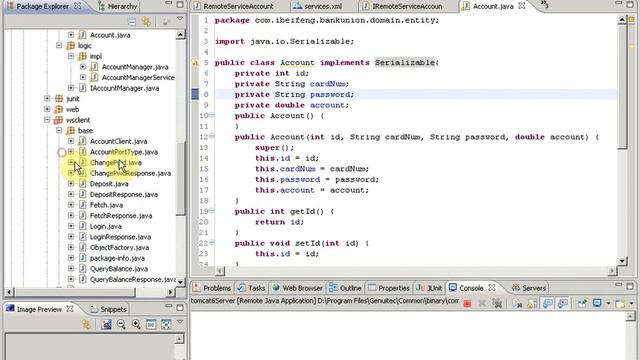The image size is (640, 360).
Task: Collapse the logic package node
Action: tap(59, 46)
